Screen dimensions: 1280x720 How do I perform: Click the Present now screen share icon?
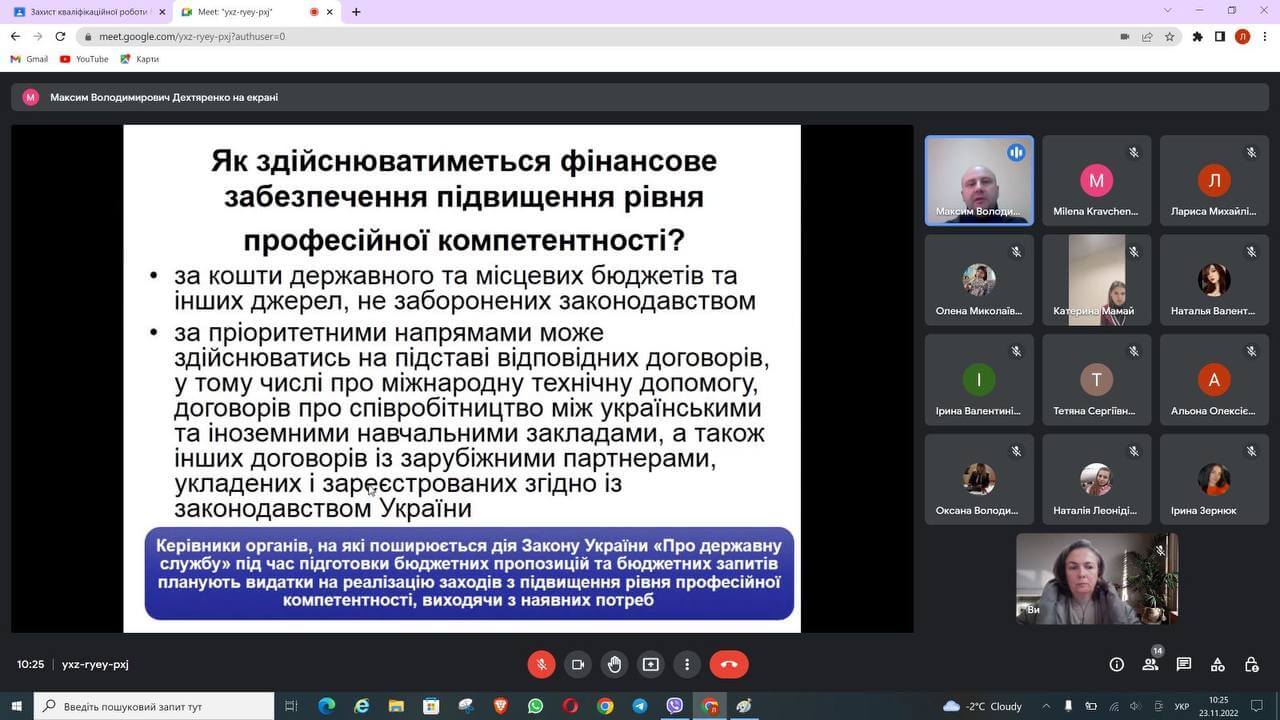[651, 664]
